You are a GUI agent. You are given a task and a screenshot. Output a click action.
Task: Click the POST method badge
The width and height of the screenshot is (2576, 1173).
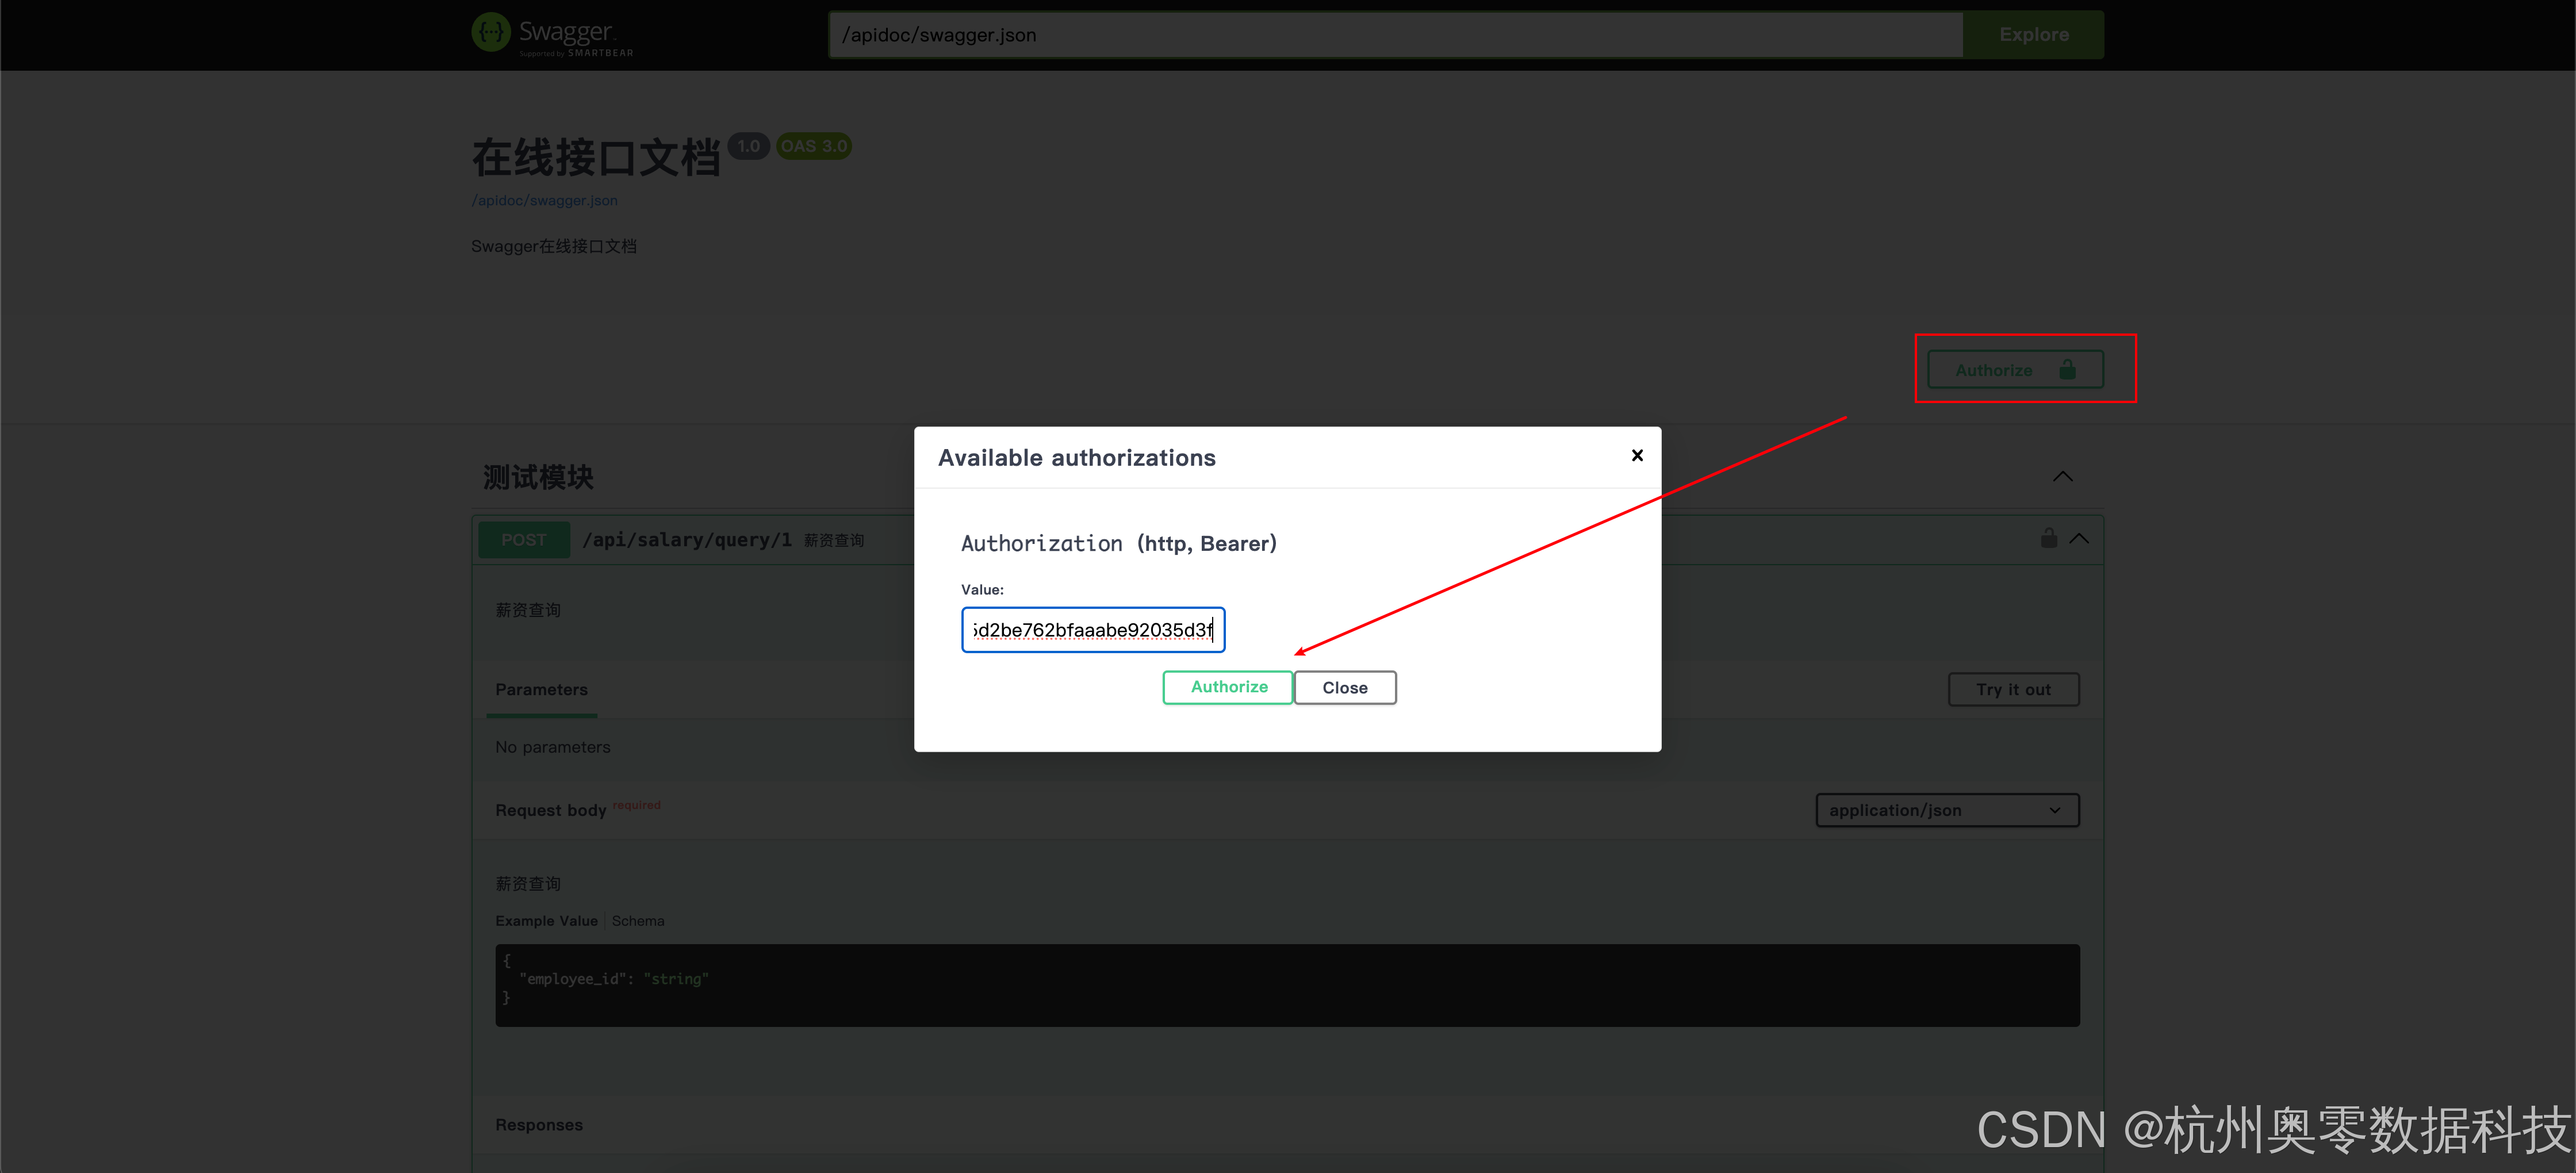[524, 540]
